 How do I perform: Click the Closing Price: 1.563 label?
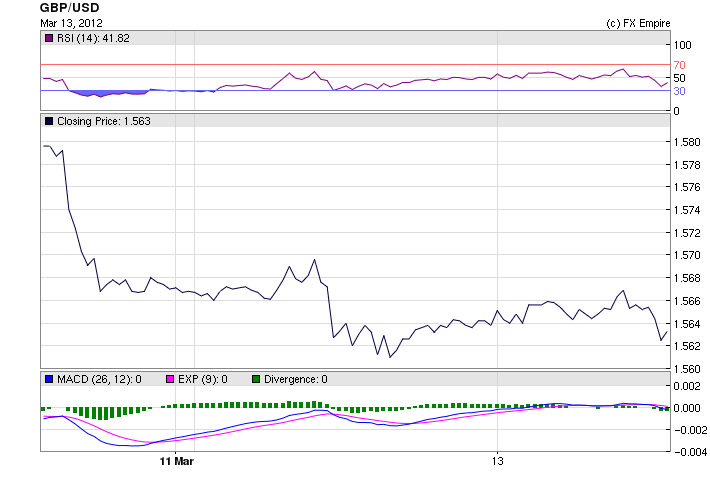coord(104,121)
